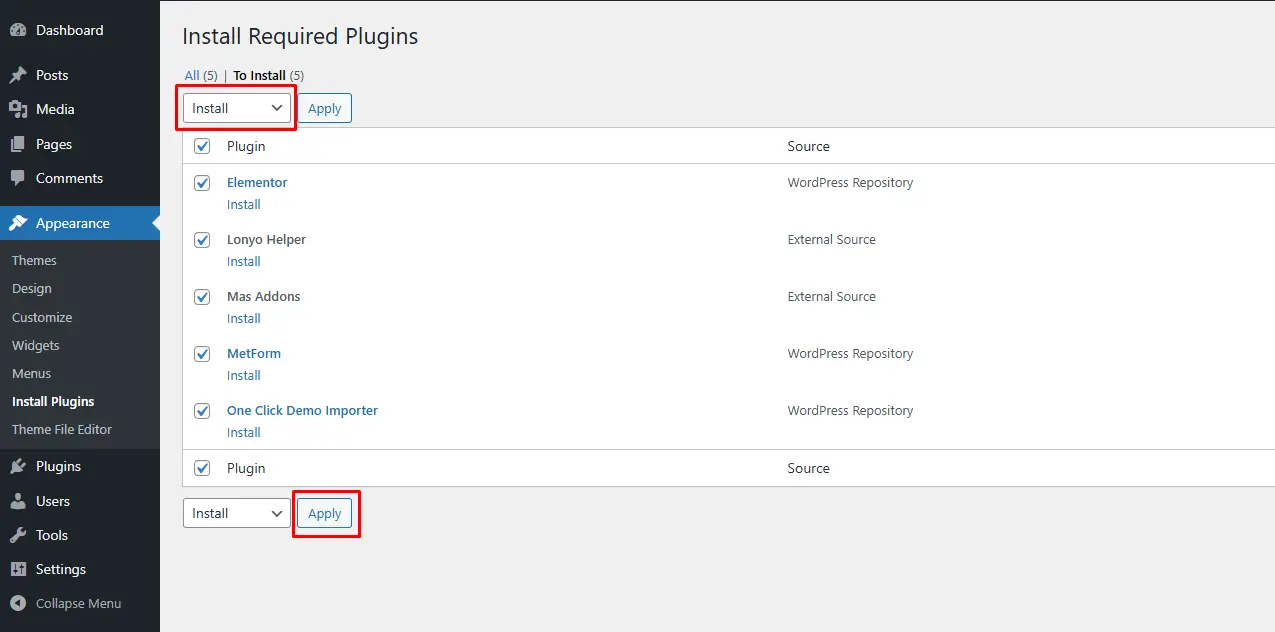Viewport: 1275px width, 632px height.
Task: Click the Plugin column label in footer
Action: pos(246,468)
